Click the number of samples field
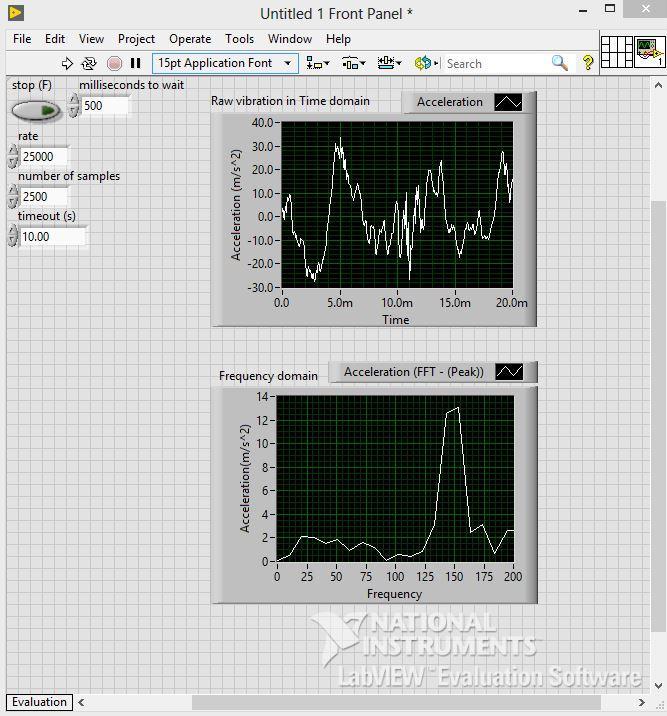667x716 pixels. click(44, 197)
